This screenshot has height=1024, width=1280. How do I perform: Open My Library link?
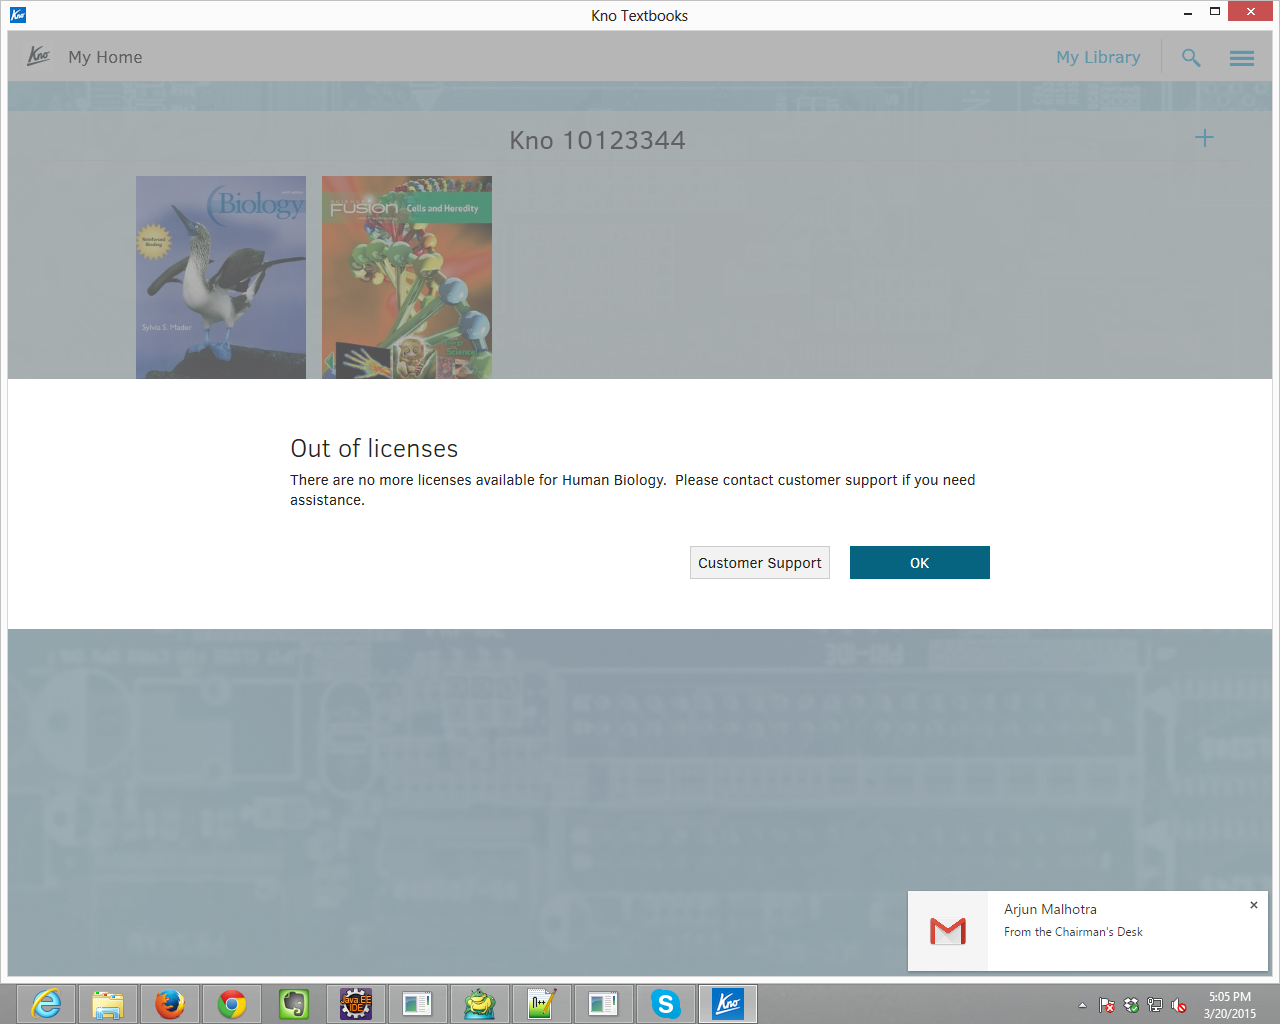coord(1098,57)
